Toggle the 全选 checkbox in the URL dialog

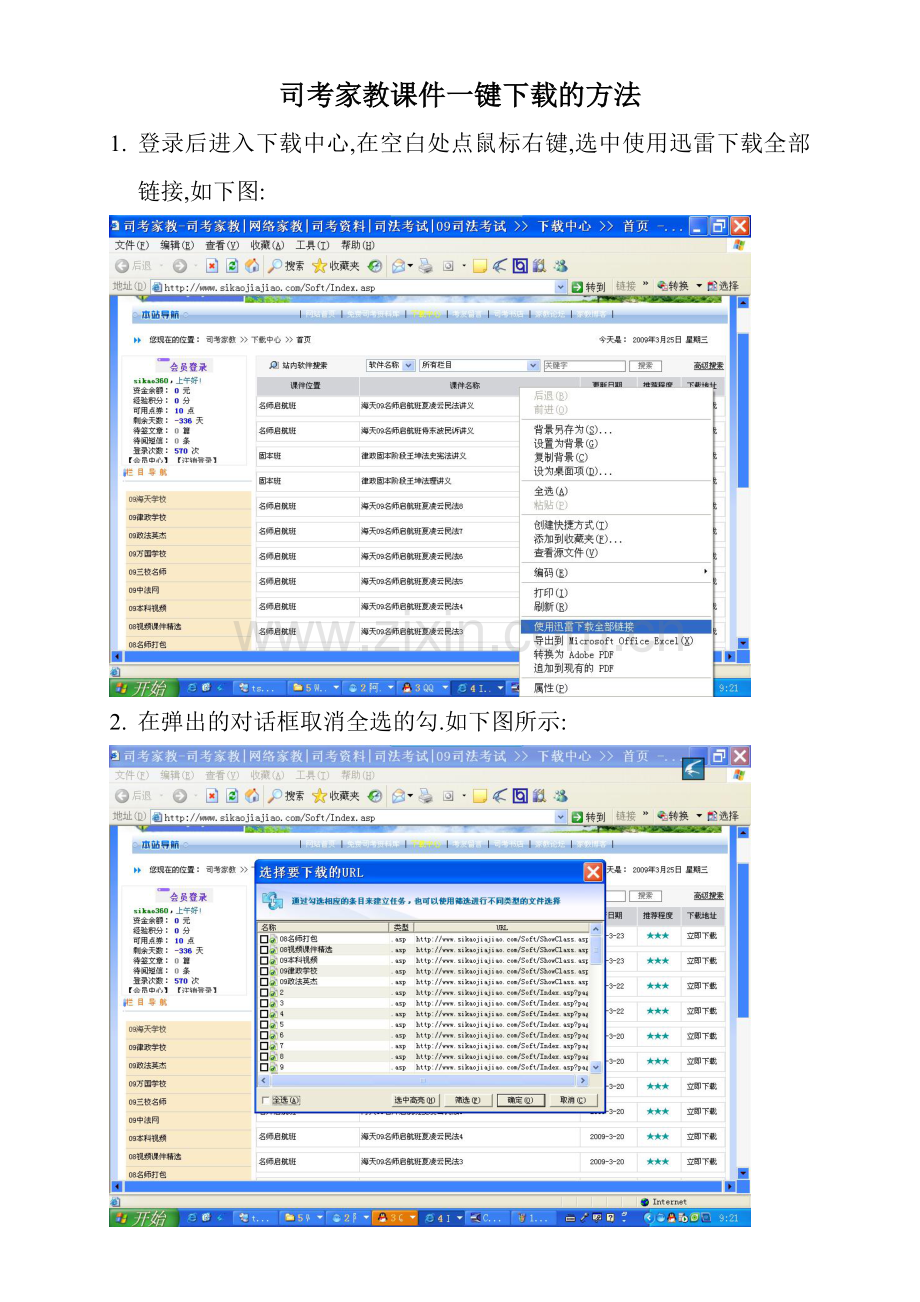point(266,1100)
